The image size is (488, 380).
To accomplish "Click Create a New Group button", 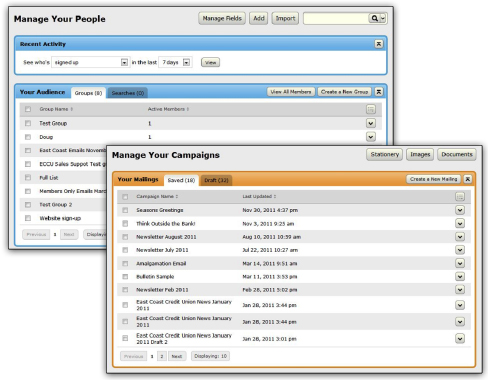I will 344,92.
